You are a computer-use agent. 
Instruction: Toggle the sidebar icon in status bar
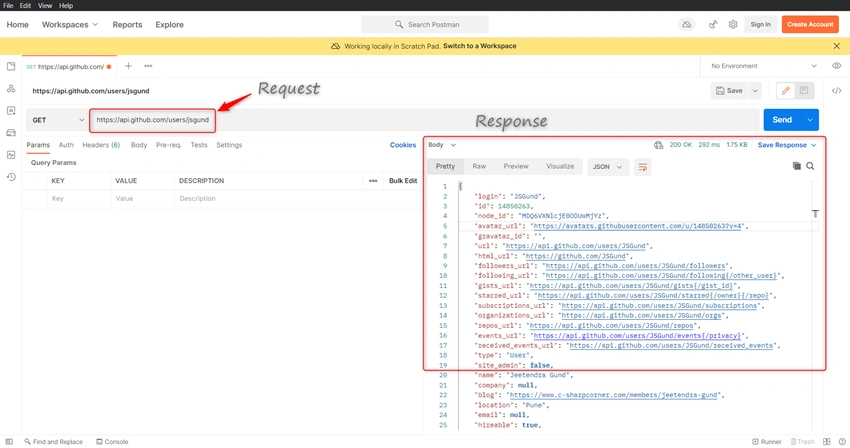click(x=9, y=441)
